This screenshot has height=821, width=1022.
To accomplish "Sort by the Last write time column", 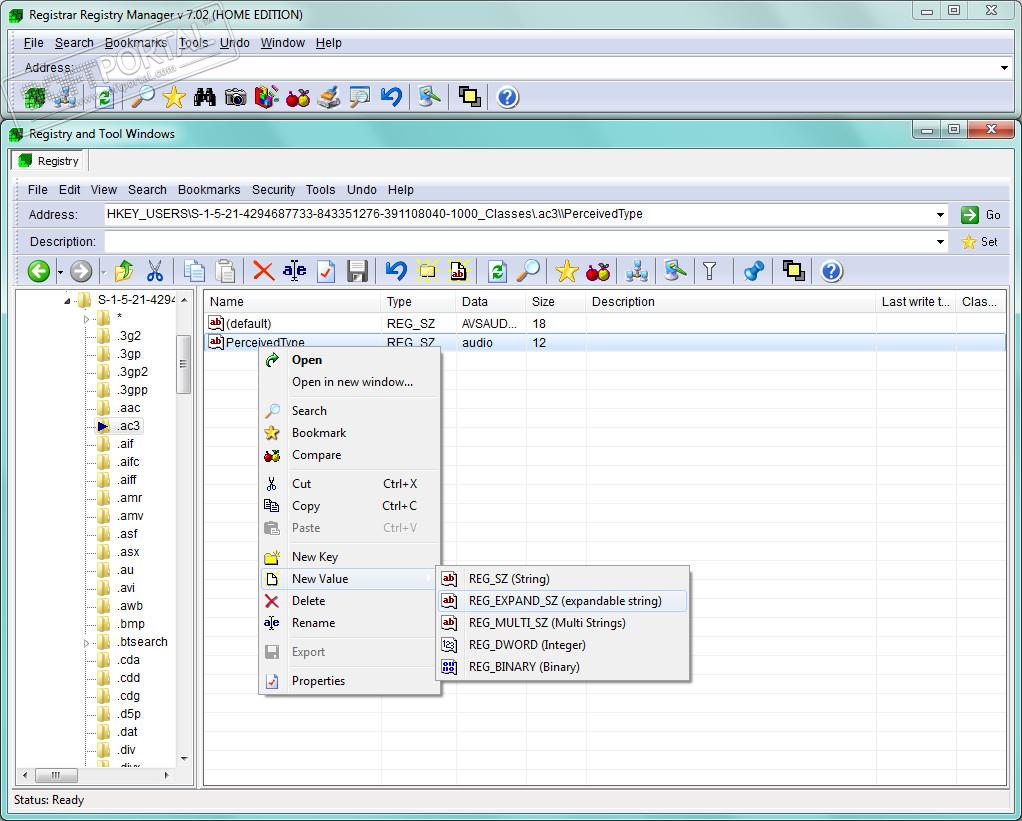I will pyautogui.click(x=915, y=302).
